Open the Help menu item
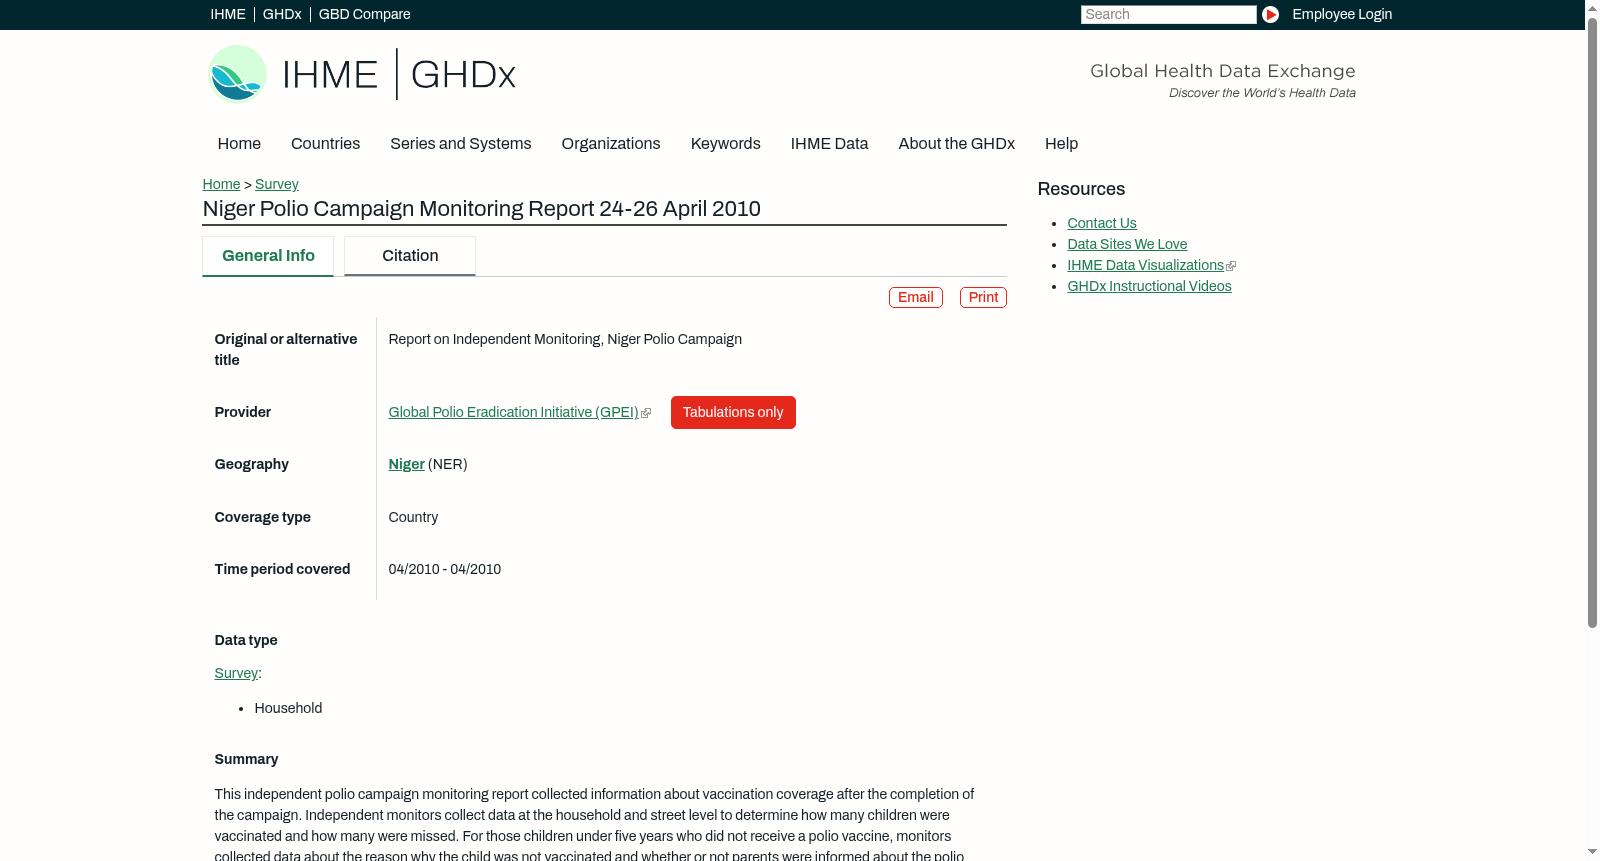This screenshot has height=861, width=1600. pyautogui.click(x=1061, y=144)
